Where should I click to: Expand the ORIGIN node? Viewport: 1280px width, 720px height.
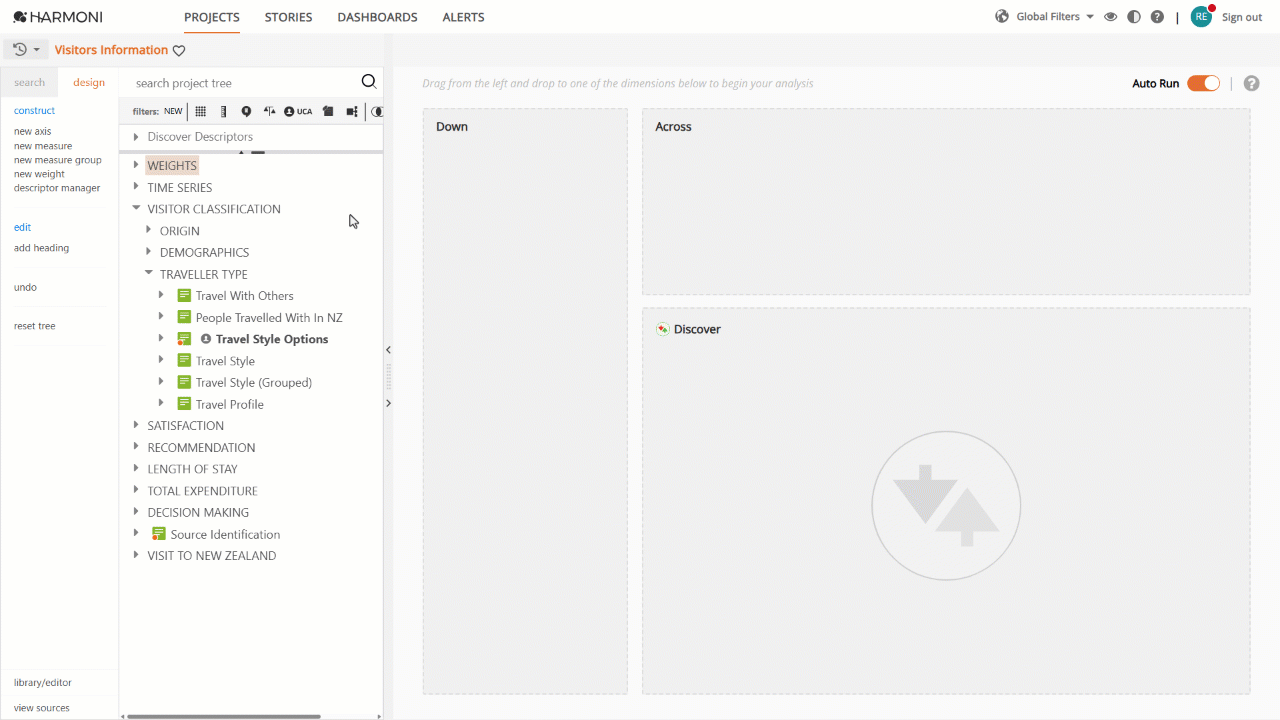(149, 231)
